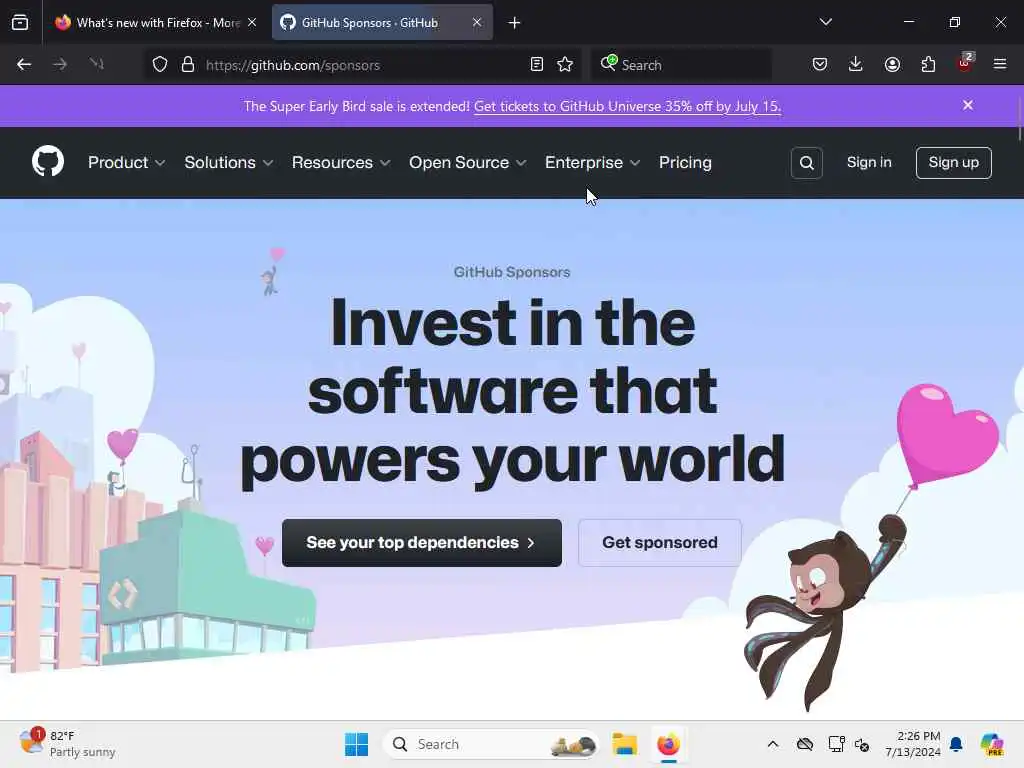The image size is (1024, 768).
Task: Click the GitHub Sponsors heading label
Action: coord(512,272)
